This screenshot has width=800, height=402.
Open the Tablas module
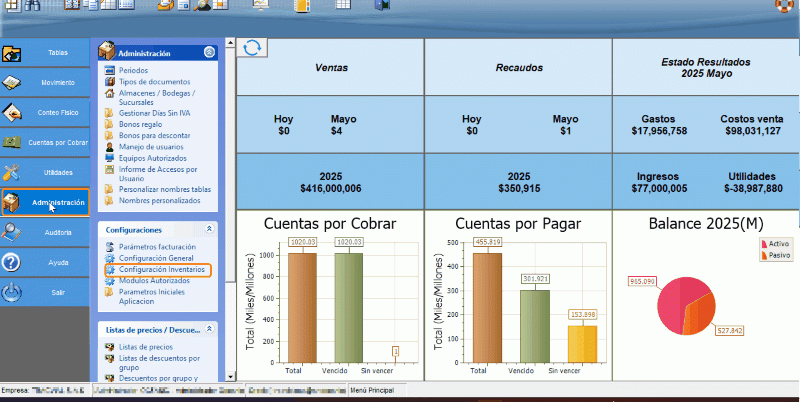(x=57, y=52)
